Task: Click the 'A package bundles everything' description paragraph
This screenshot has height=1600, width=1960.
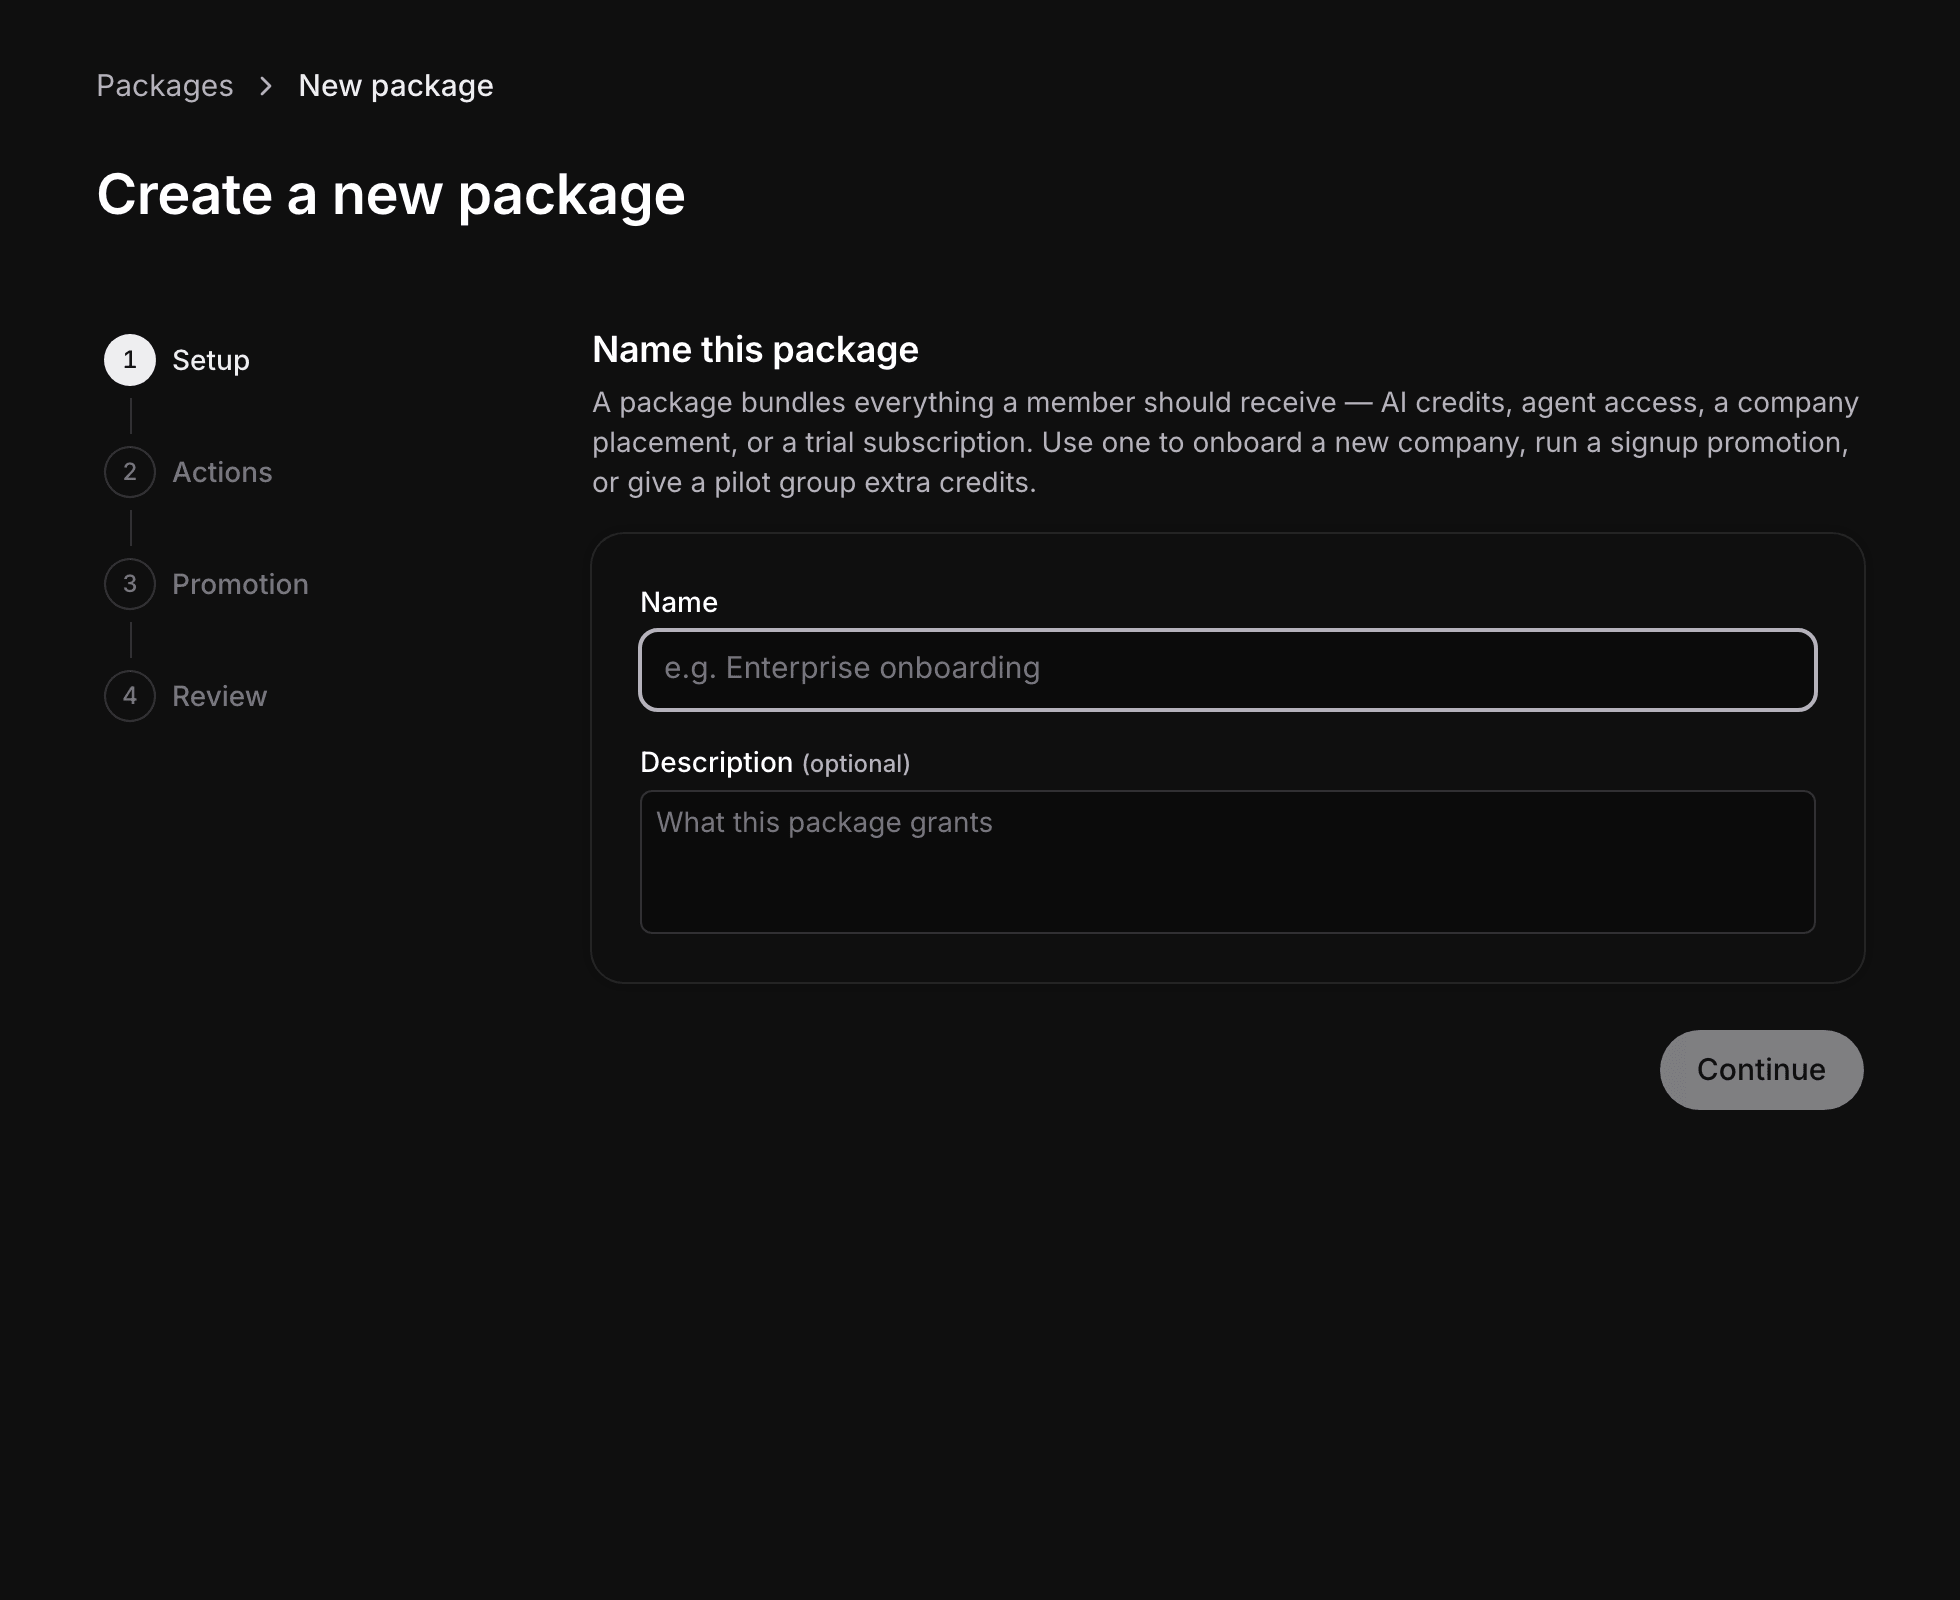Action: coord(1225,442)
